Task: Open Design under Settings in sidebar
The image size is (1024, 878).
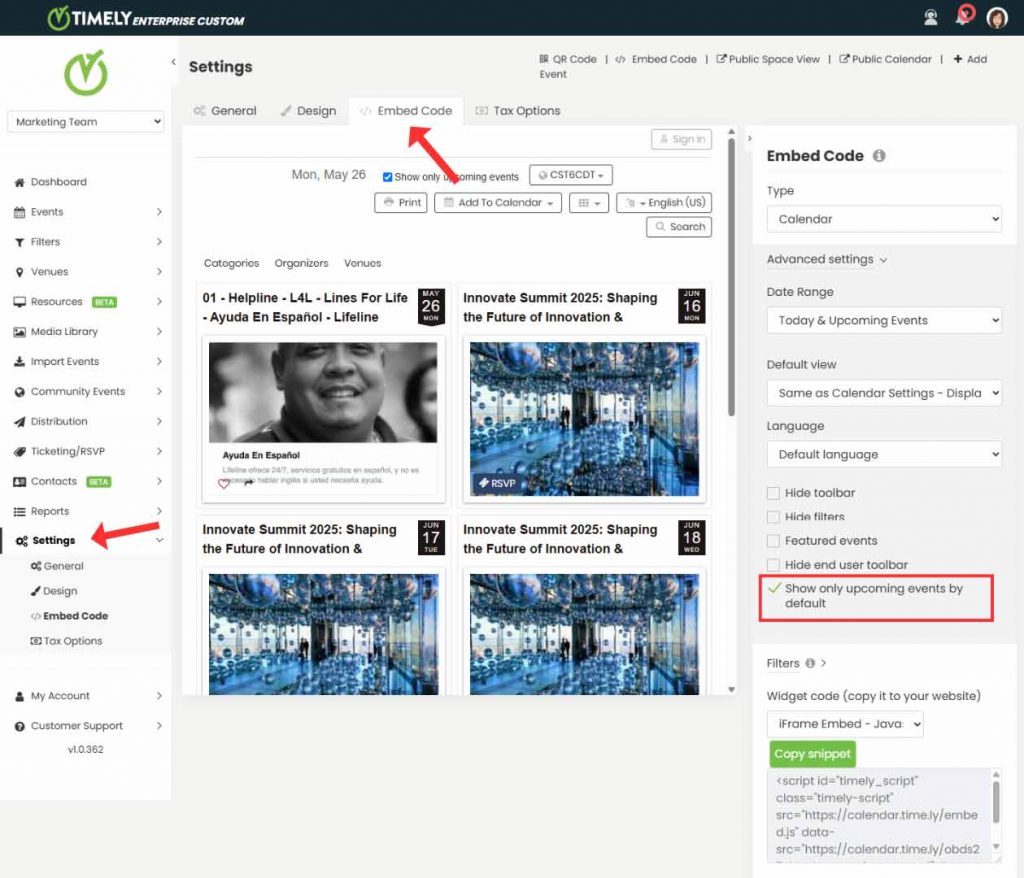Action: coord(54,591)
